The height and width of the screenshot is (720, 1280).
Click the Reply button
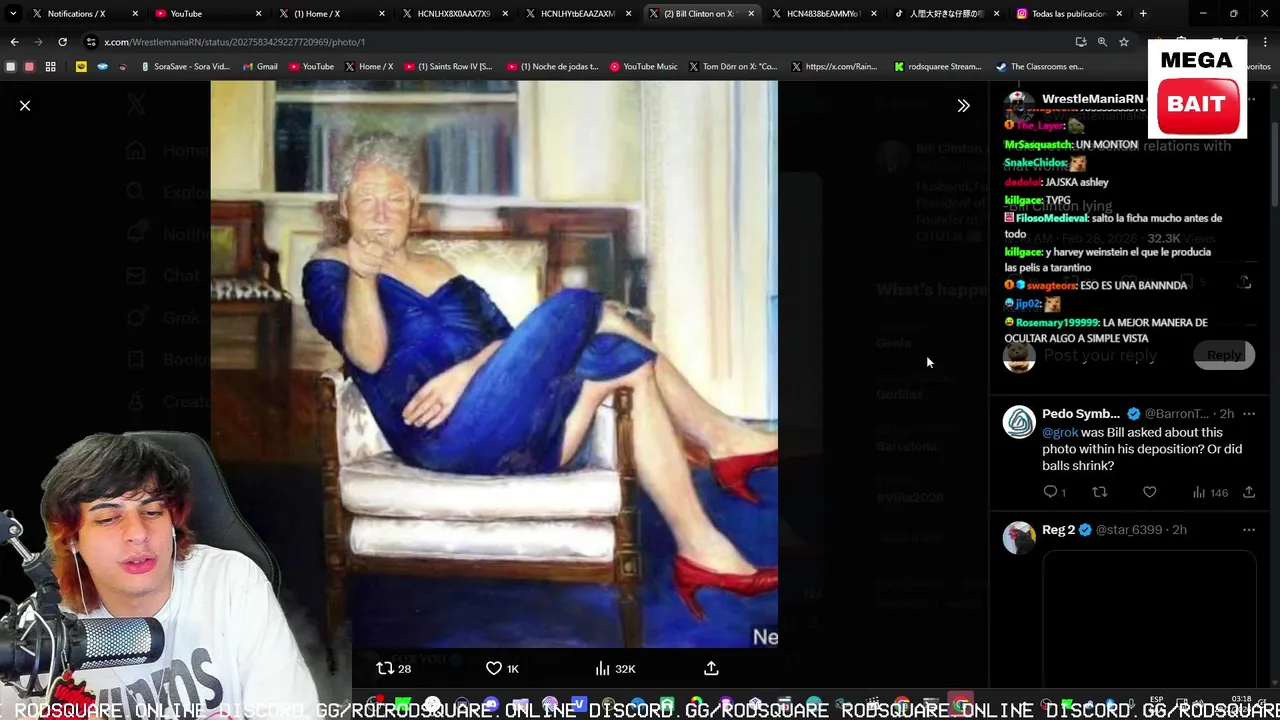pos(1224,355)
